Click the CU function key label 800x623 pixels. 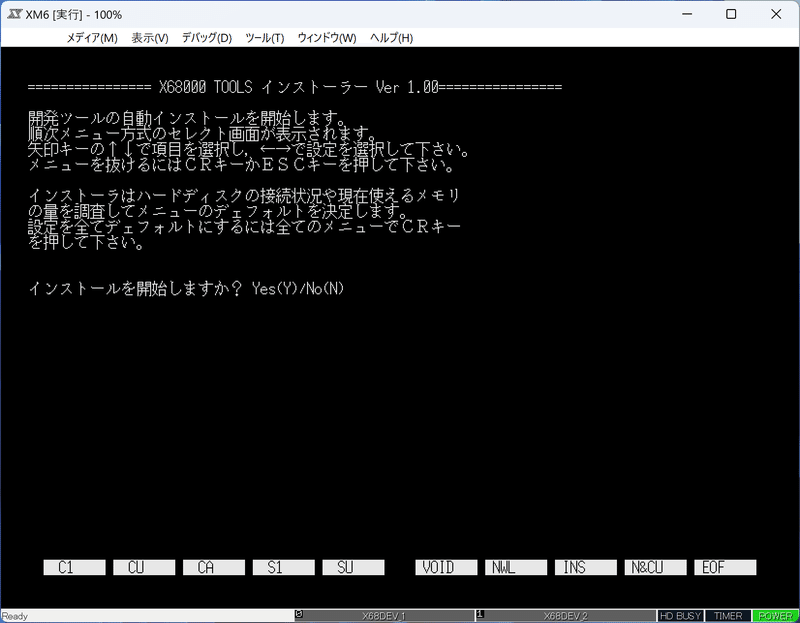[144, 567]
